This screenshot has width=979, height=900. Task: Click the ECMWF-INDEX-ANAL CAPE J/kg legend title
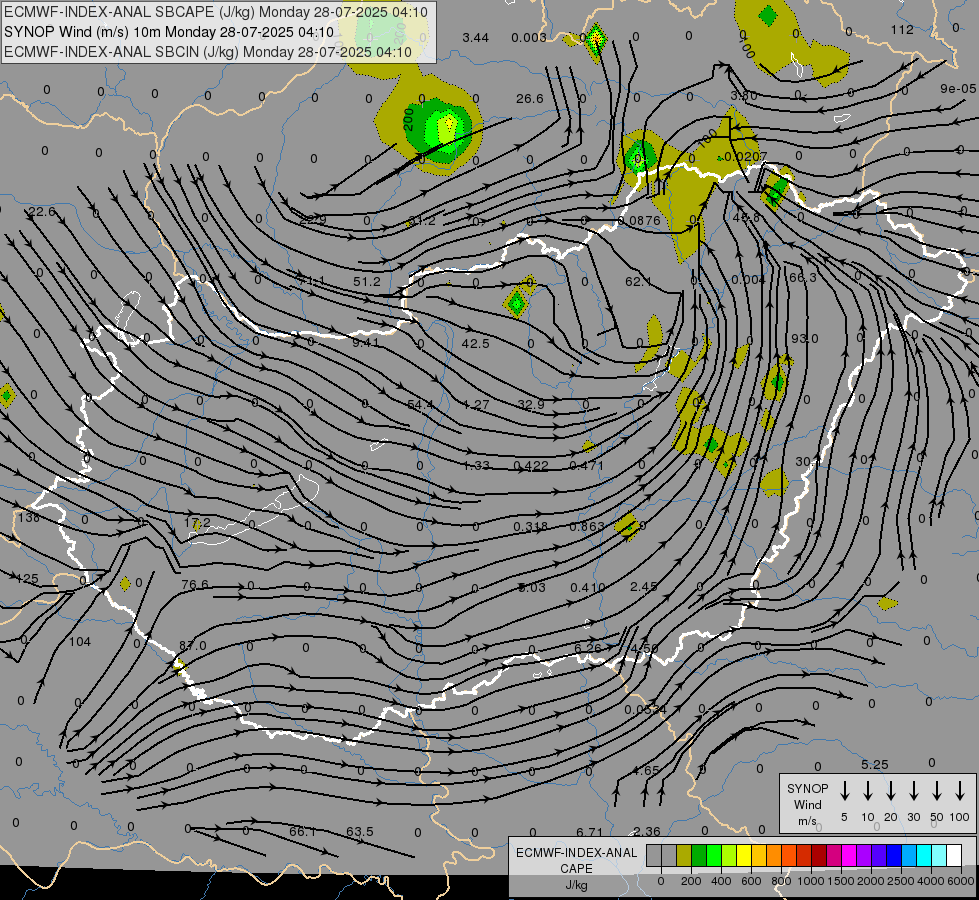tap(576, 869)
